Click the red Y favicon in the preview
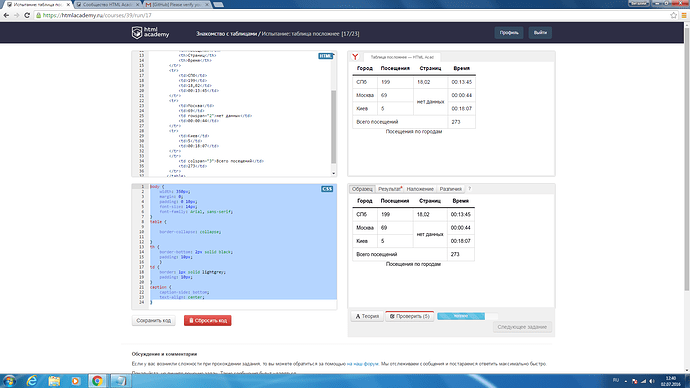This screenshot has height=388, width=690. pyautogui.click(x=355, y=57)
